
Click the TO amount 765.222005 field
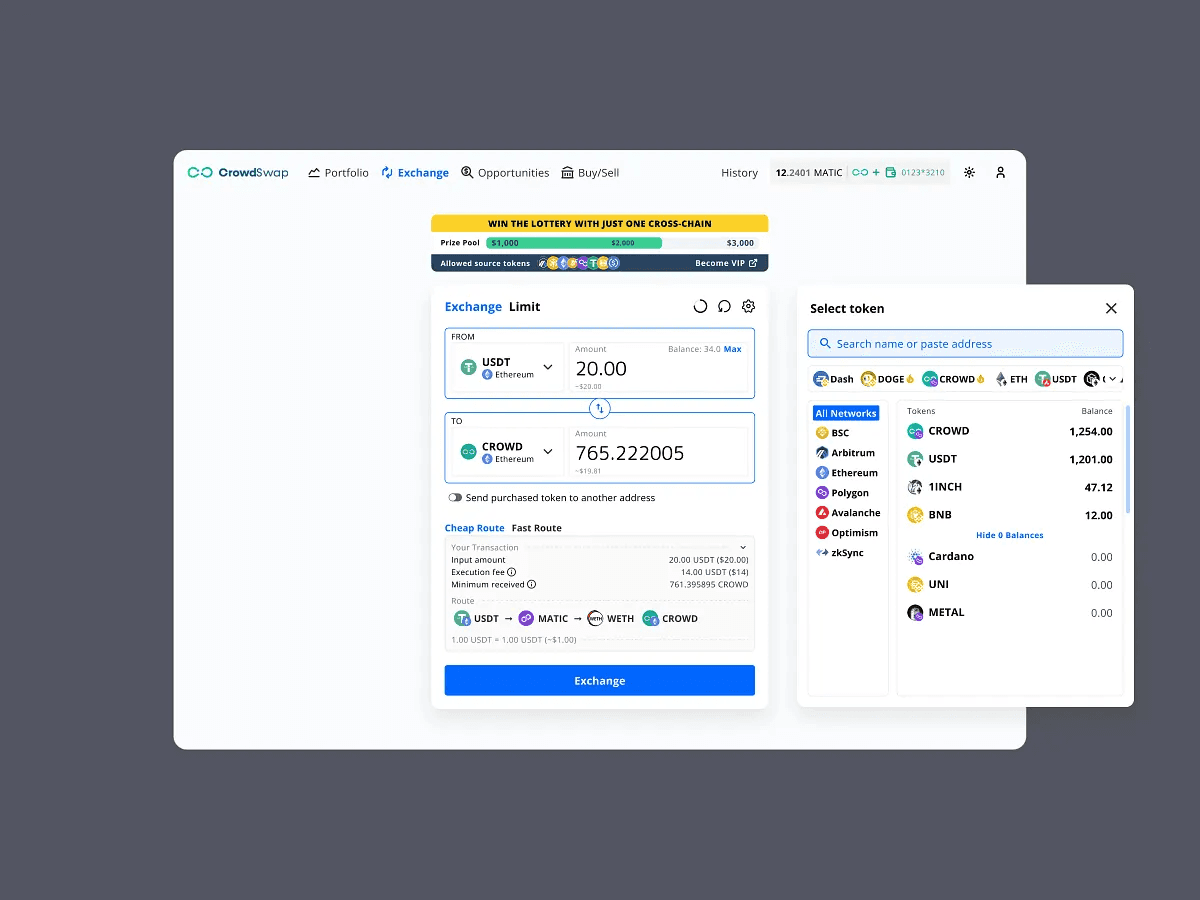pos(659,452)
